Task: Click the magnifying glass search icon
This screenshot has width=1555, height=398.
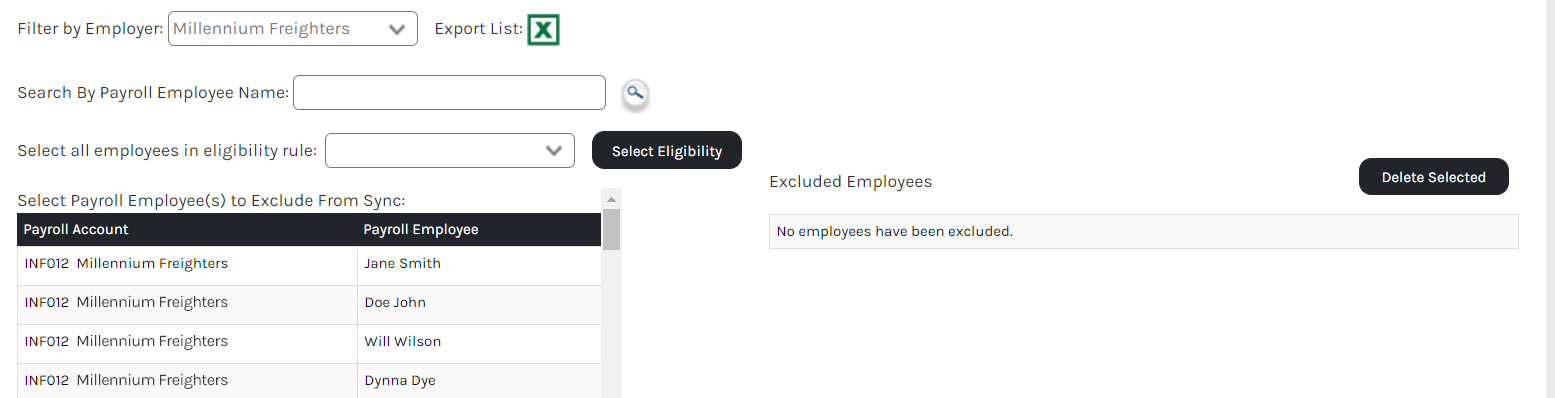Action: (635, 94)
